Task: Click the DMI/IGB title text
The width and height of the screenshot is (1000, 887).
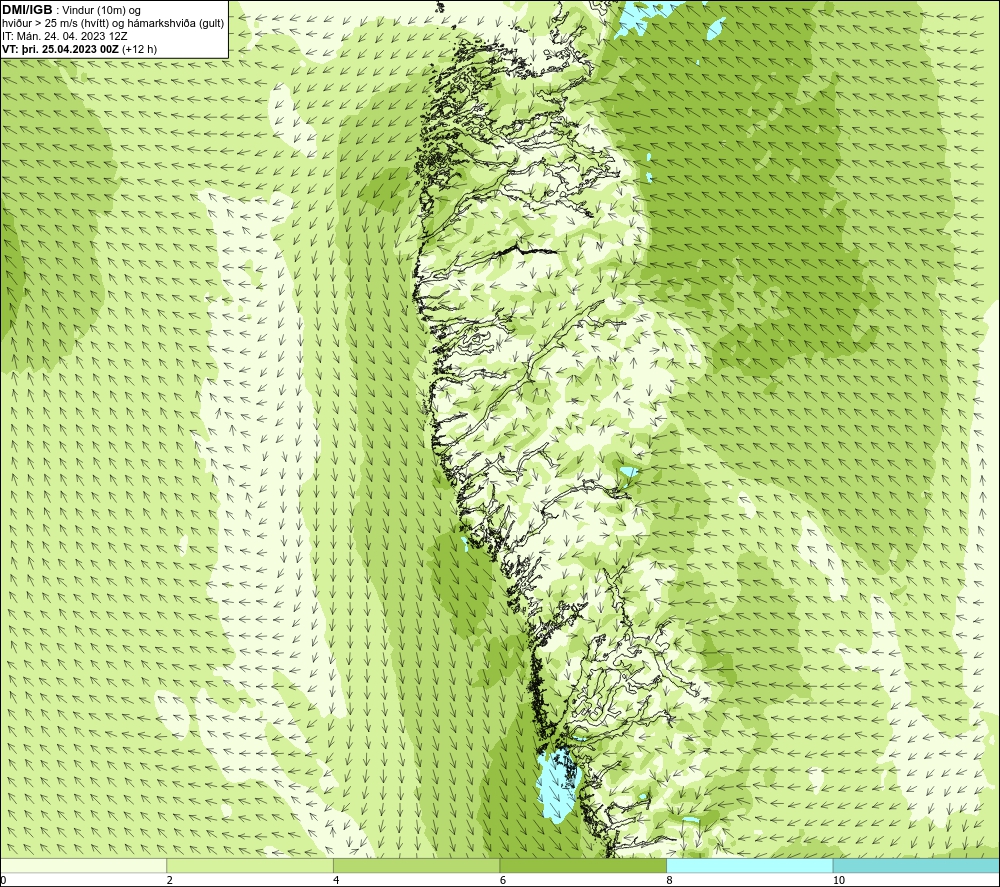Action: 27,10
